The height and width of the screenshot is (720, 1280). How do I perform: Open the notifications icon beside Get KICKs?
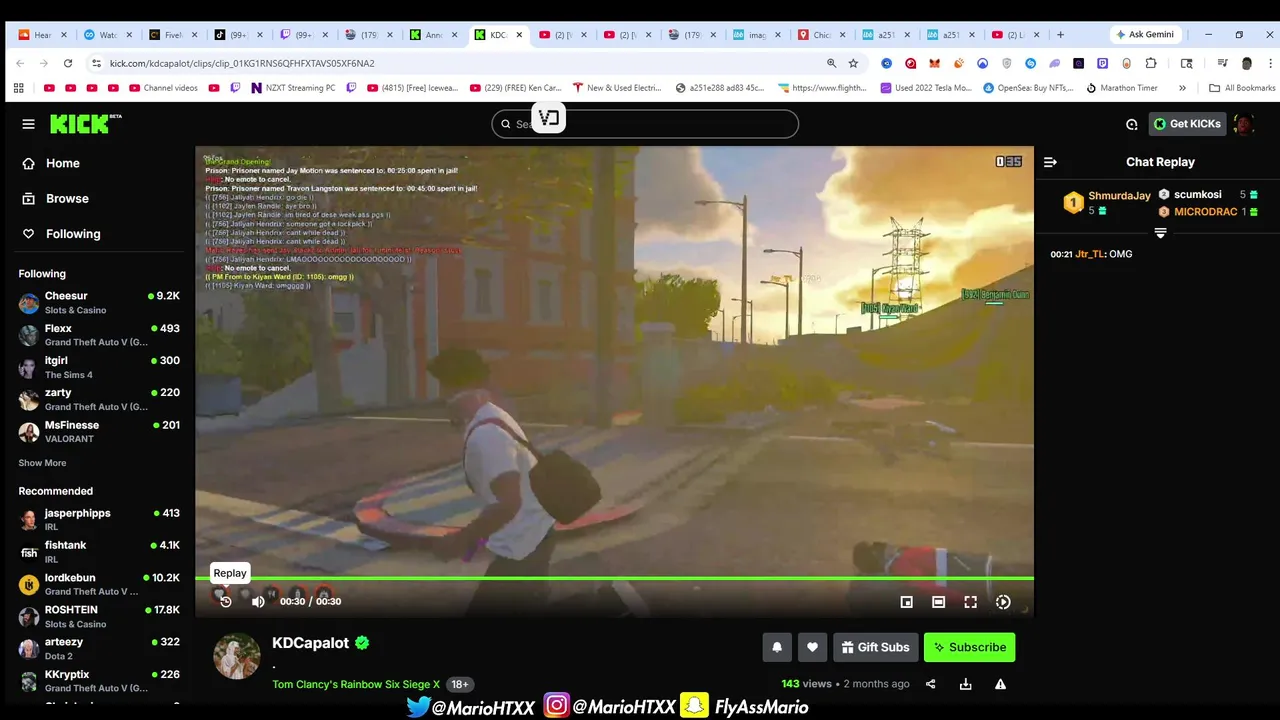tap(1131, 124)
